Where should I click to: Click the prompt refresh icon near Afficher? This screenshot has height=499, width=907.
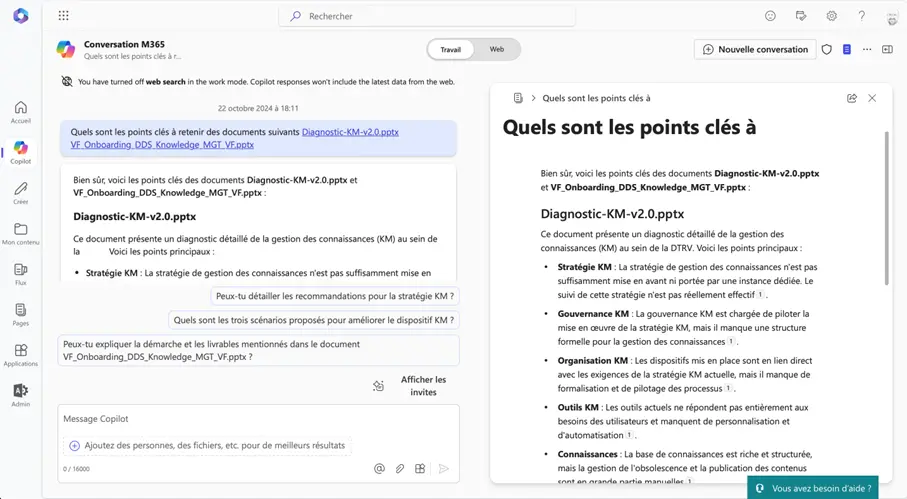(378, 386)
